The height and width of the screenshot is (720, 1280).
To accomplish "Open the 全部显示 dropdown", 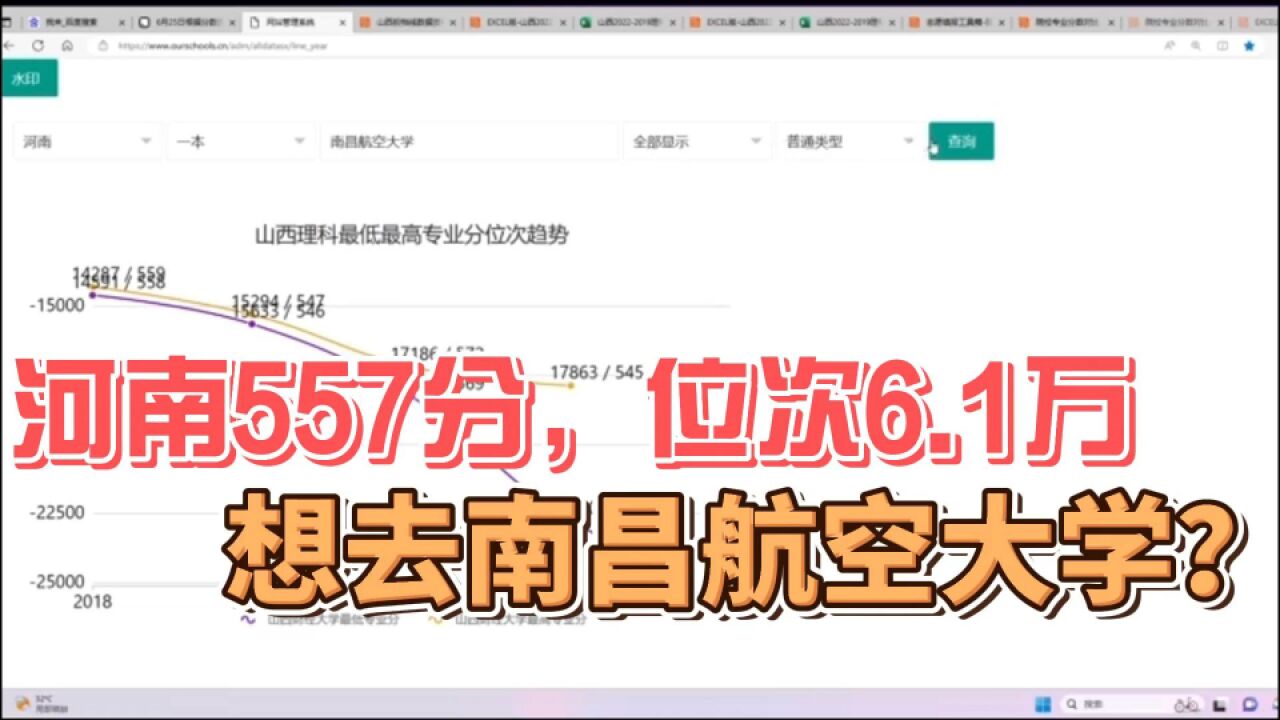I will (x=697, y=141).
